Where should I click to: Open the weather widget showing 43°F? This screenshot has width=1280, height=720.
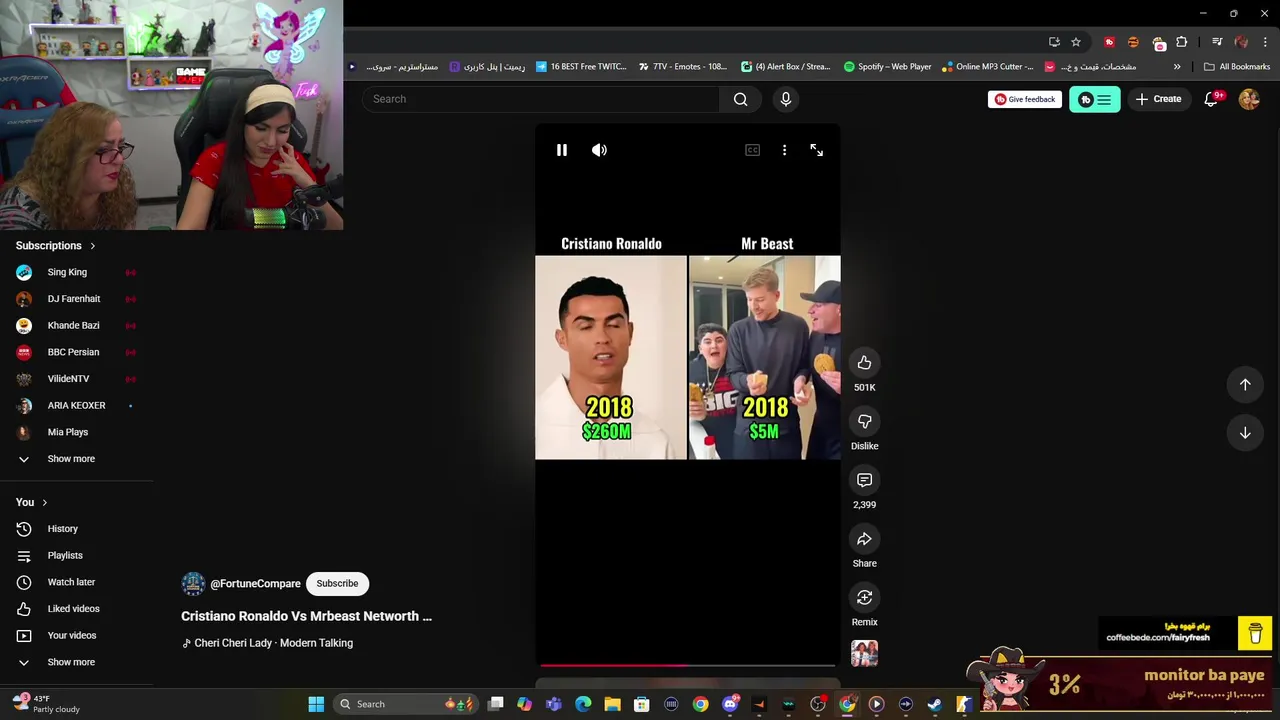[46, 704]
